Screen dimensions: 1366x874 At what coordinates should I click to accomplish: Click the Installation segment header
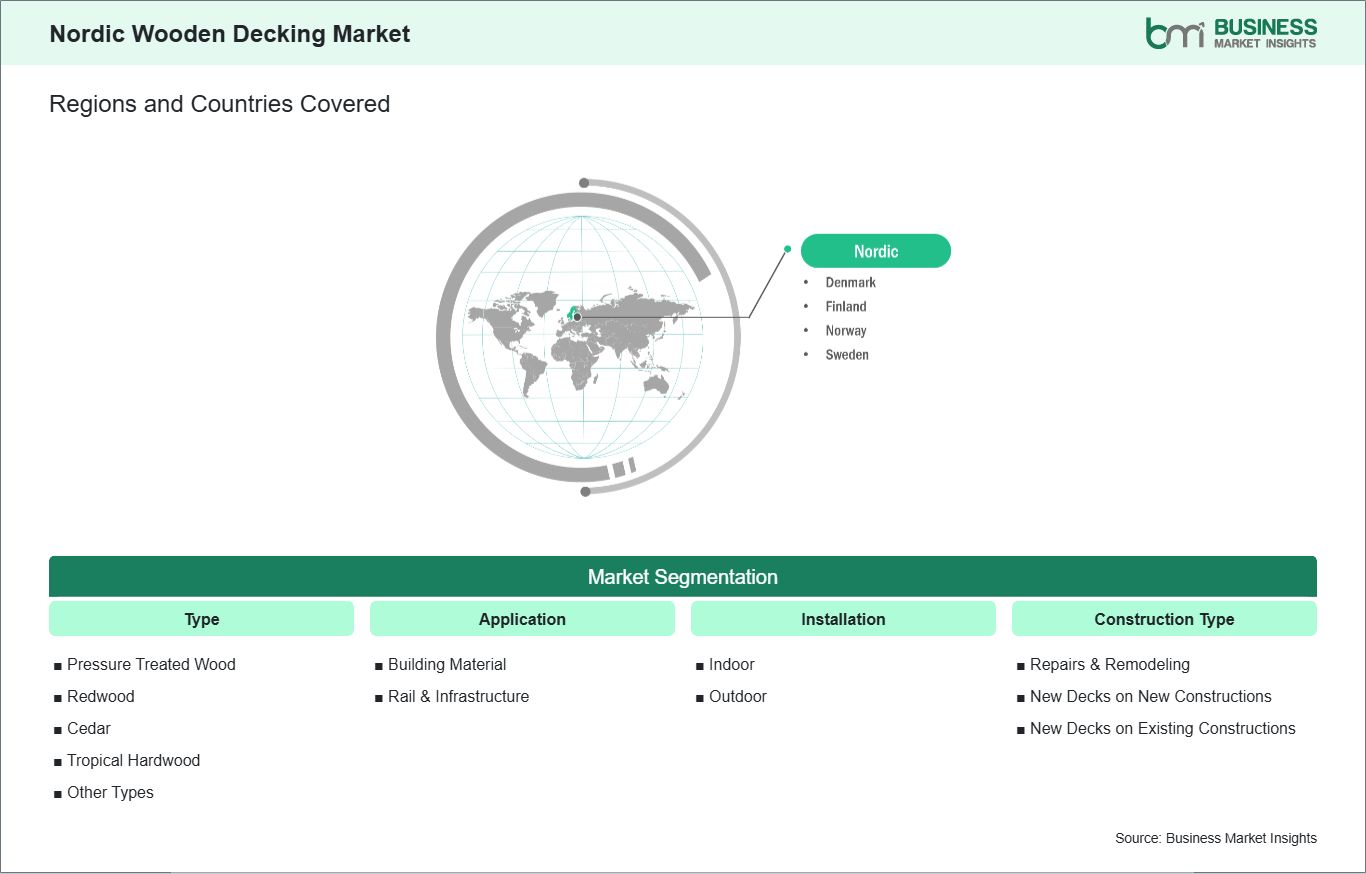pyautogui.click(x=843, y=619)
